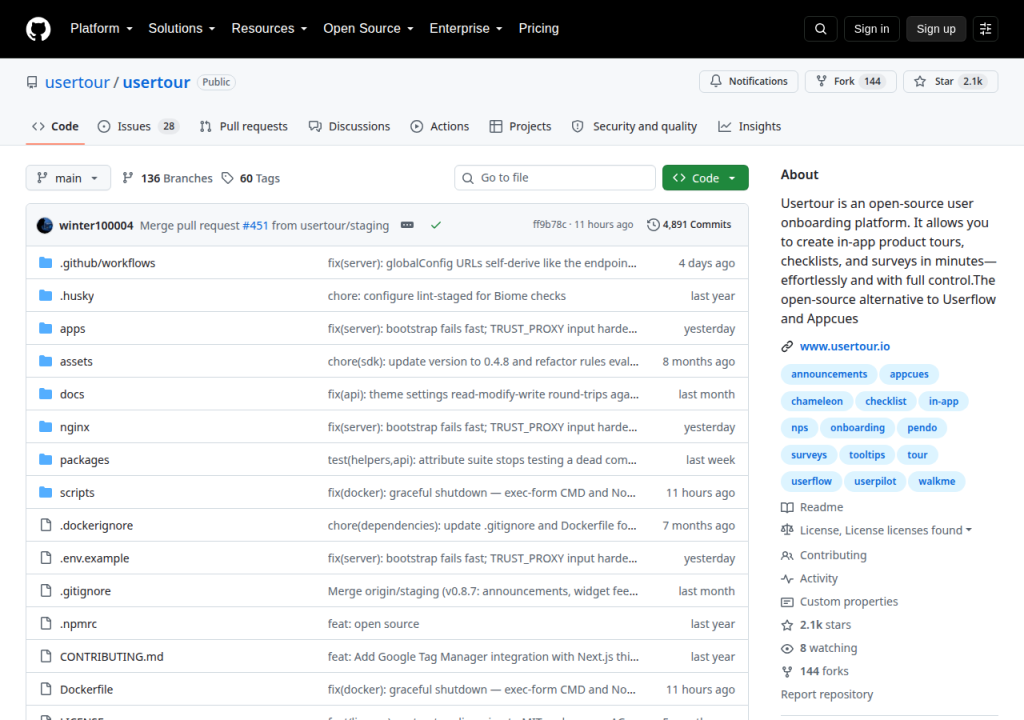Open the green Code dropdown button
The height and width of the screenshot is (720, 1024).
pyautogui.click(x=705, y=178)
